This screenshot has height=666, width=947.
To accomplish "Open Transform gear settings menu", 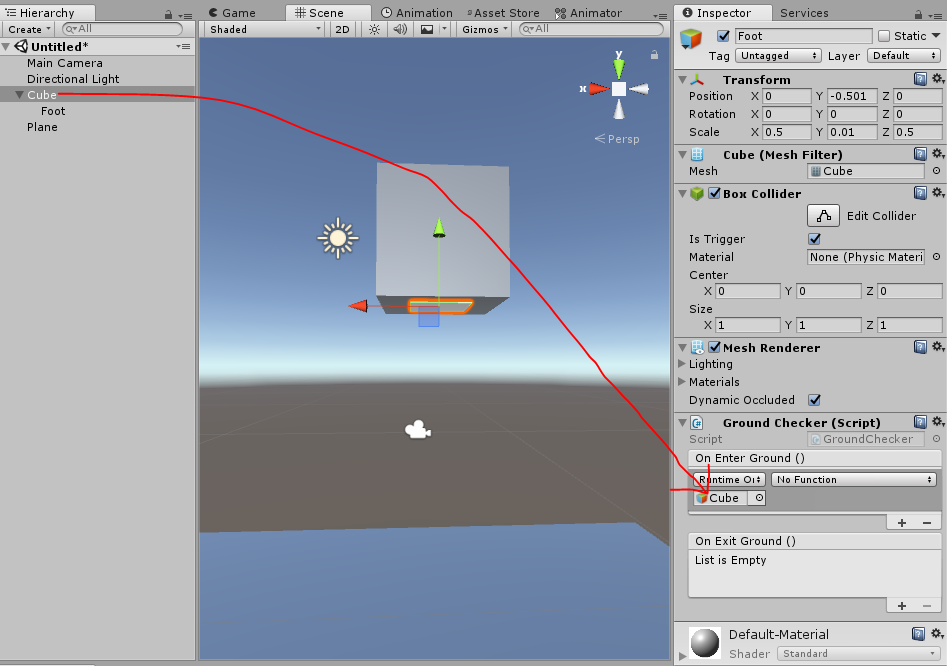I will point(937,78).
